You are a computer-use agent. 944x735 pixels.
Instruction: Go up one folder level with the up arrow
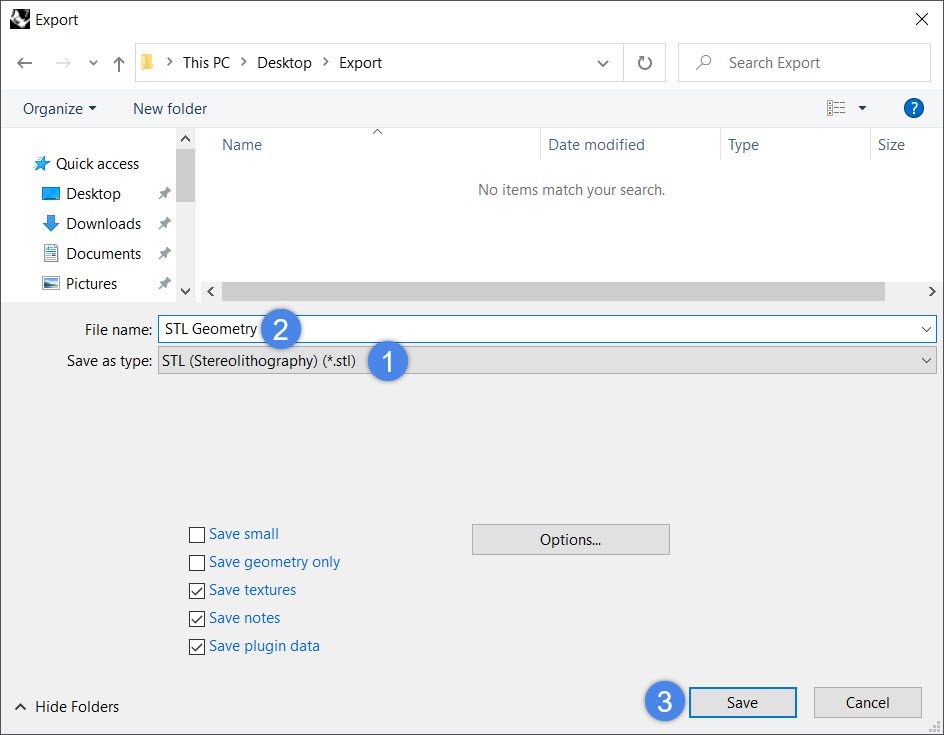[x=117, y=62]
